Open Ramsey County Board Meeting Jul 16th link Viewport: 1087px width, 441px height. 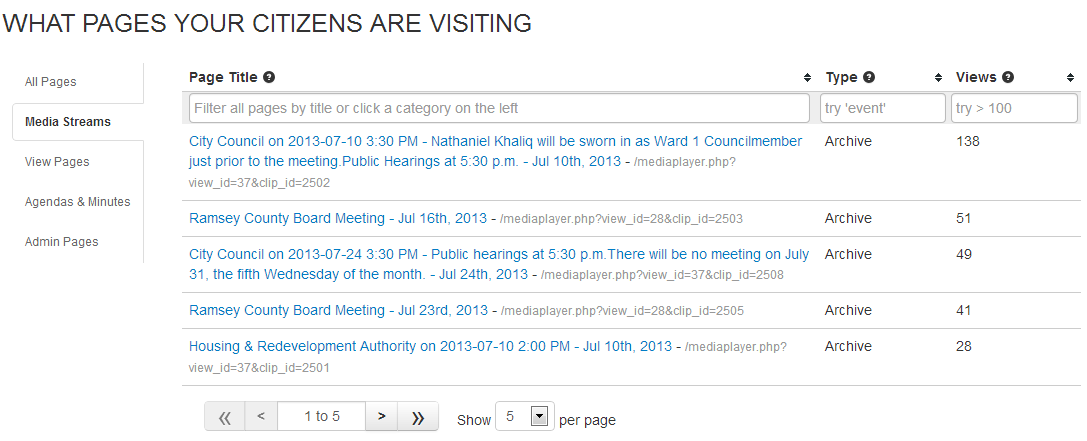(337, 218)
